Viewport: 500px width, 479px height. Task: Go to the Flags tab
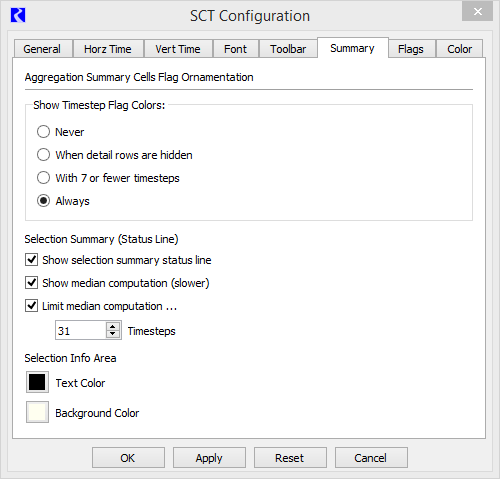[412, 49]
